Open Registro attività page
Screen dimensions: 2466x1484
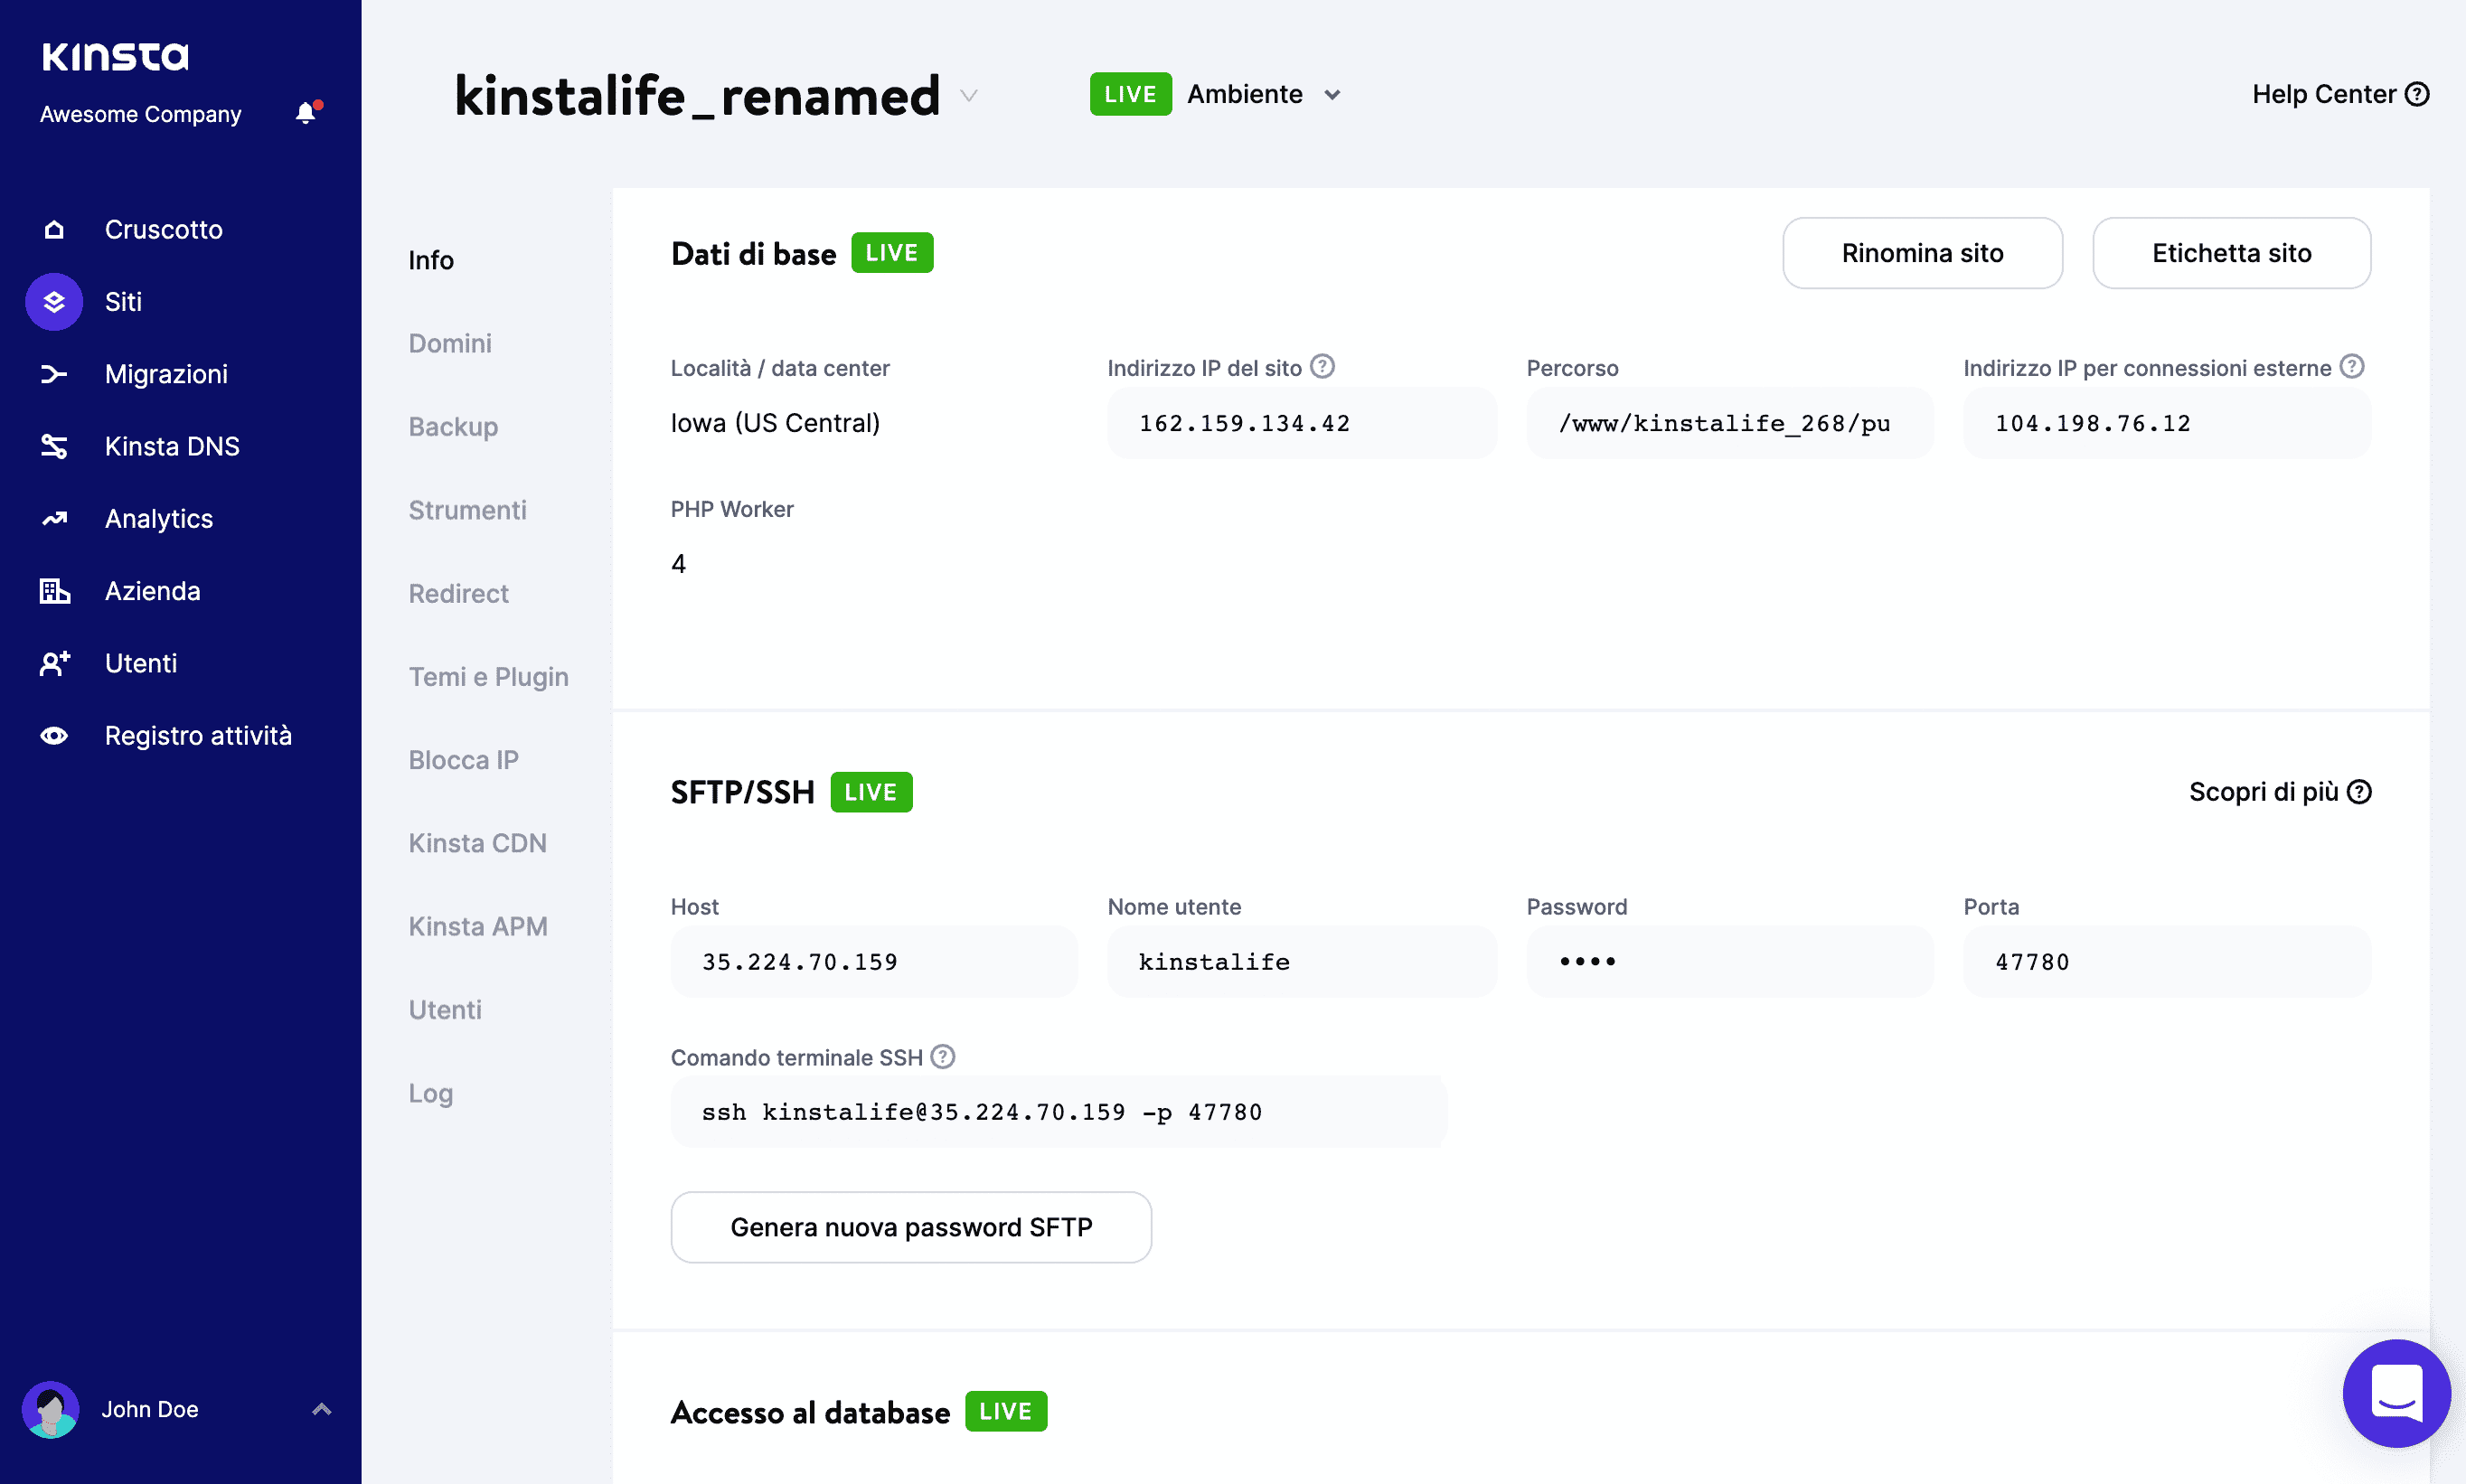(198, 736)
